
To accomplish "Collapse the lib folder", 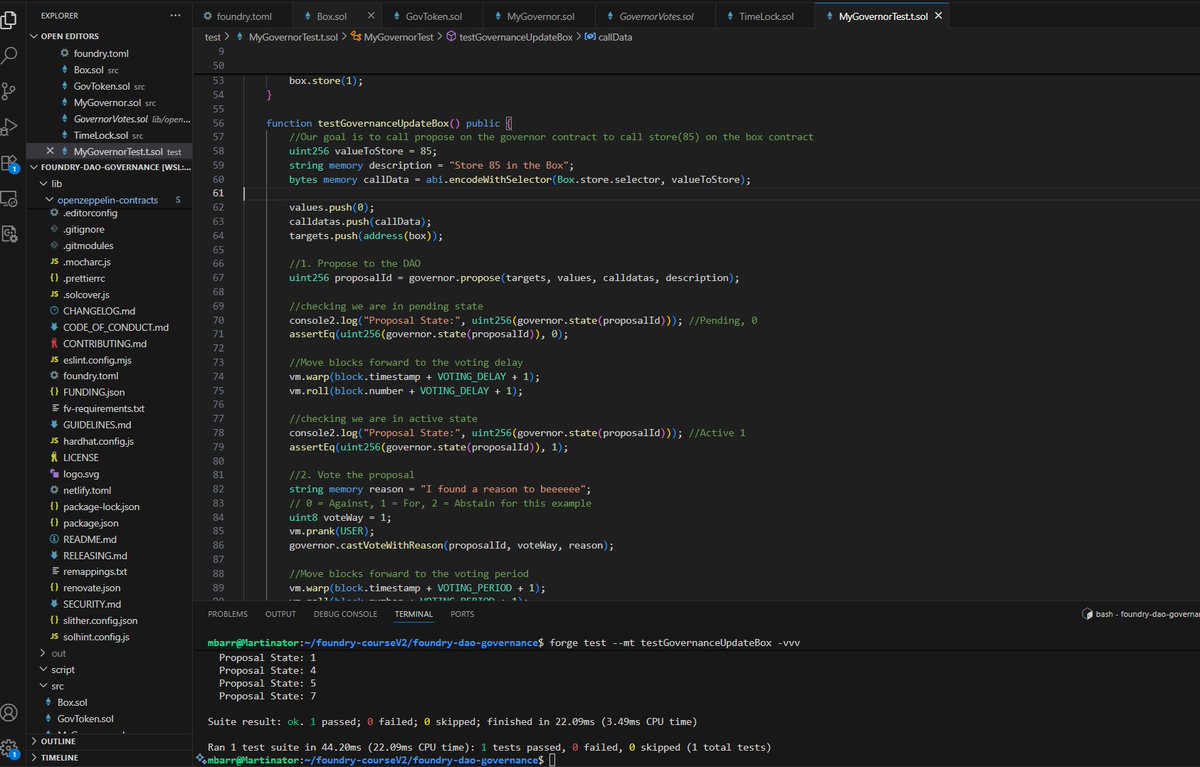I will [x=57, y=184].
